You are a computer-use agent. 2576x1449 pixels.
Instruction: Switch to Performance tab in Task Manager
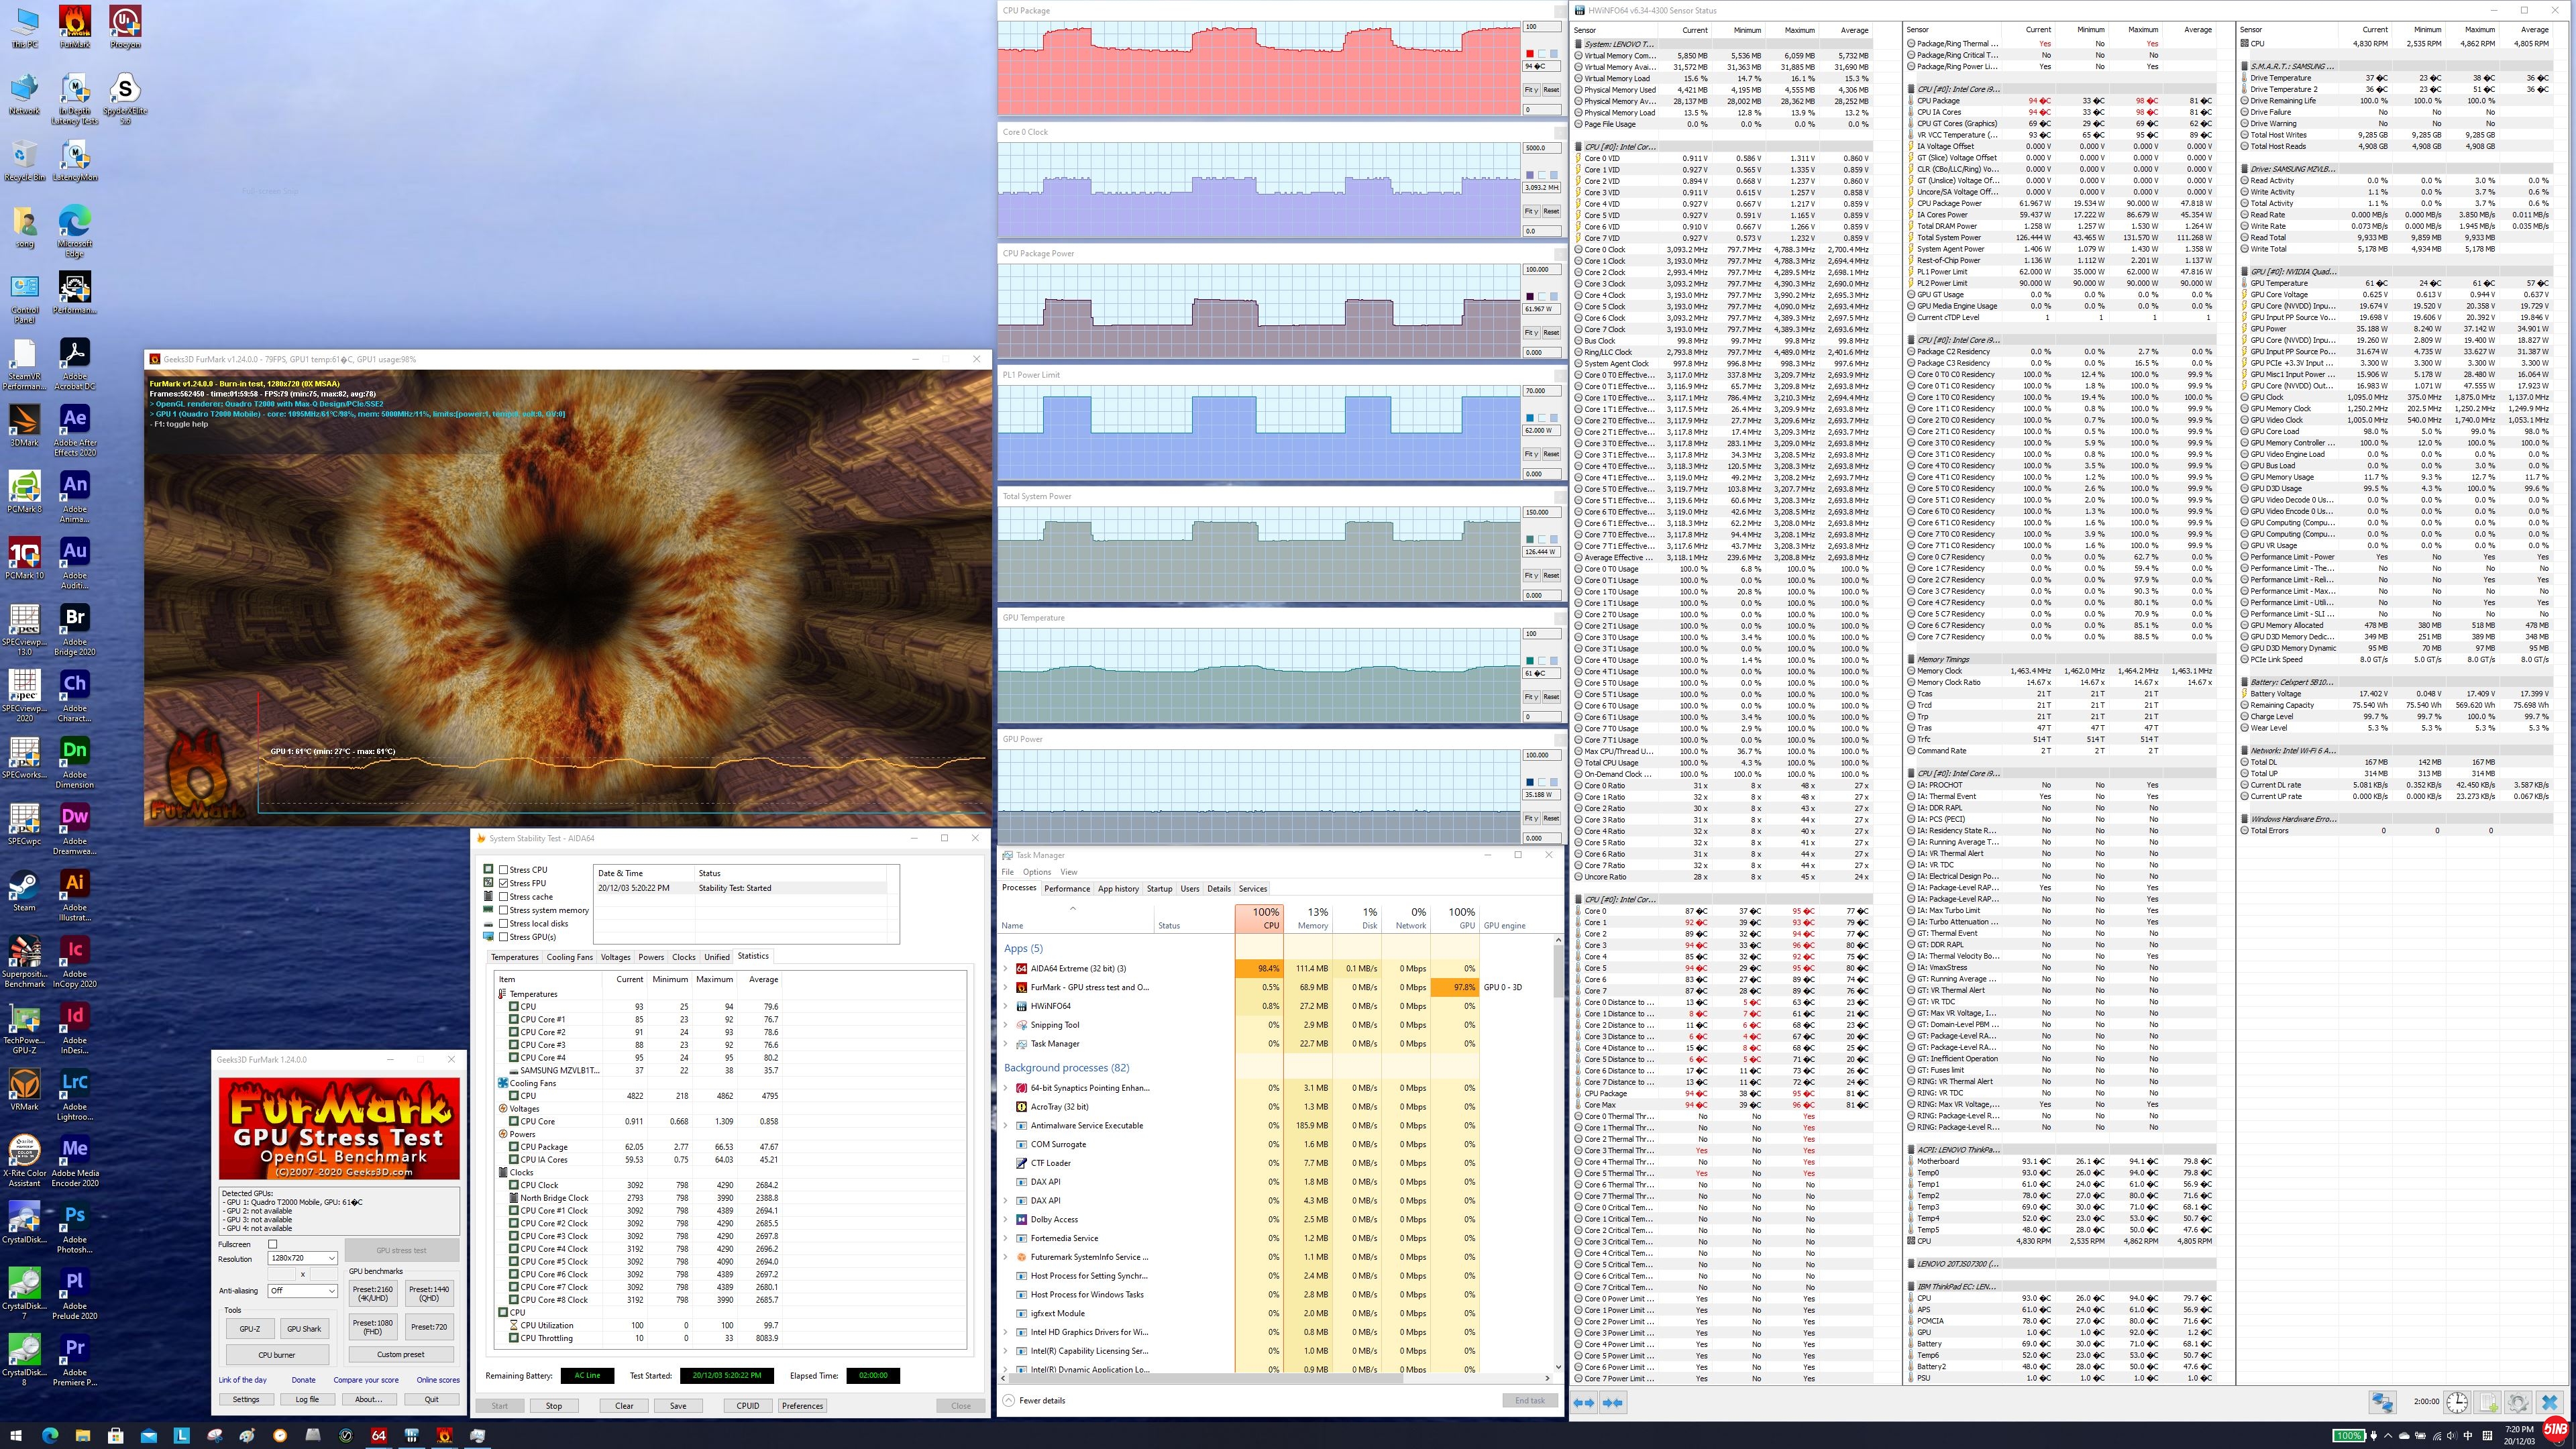pyautogui.click(x=1067, y=888)
